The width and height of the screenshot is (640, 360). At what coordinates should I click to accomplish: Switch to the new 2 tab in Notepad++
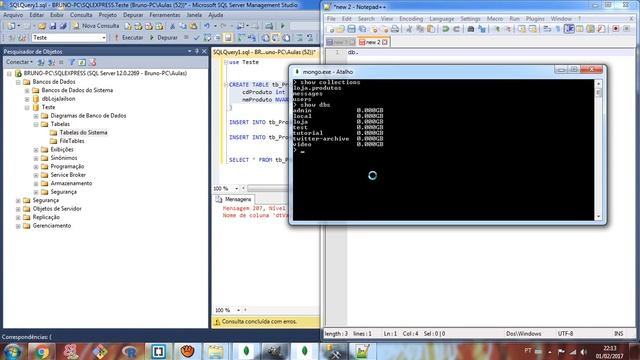[373, 42]
